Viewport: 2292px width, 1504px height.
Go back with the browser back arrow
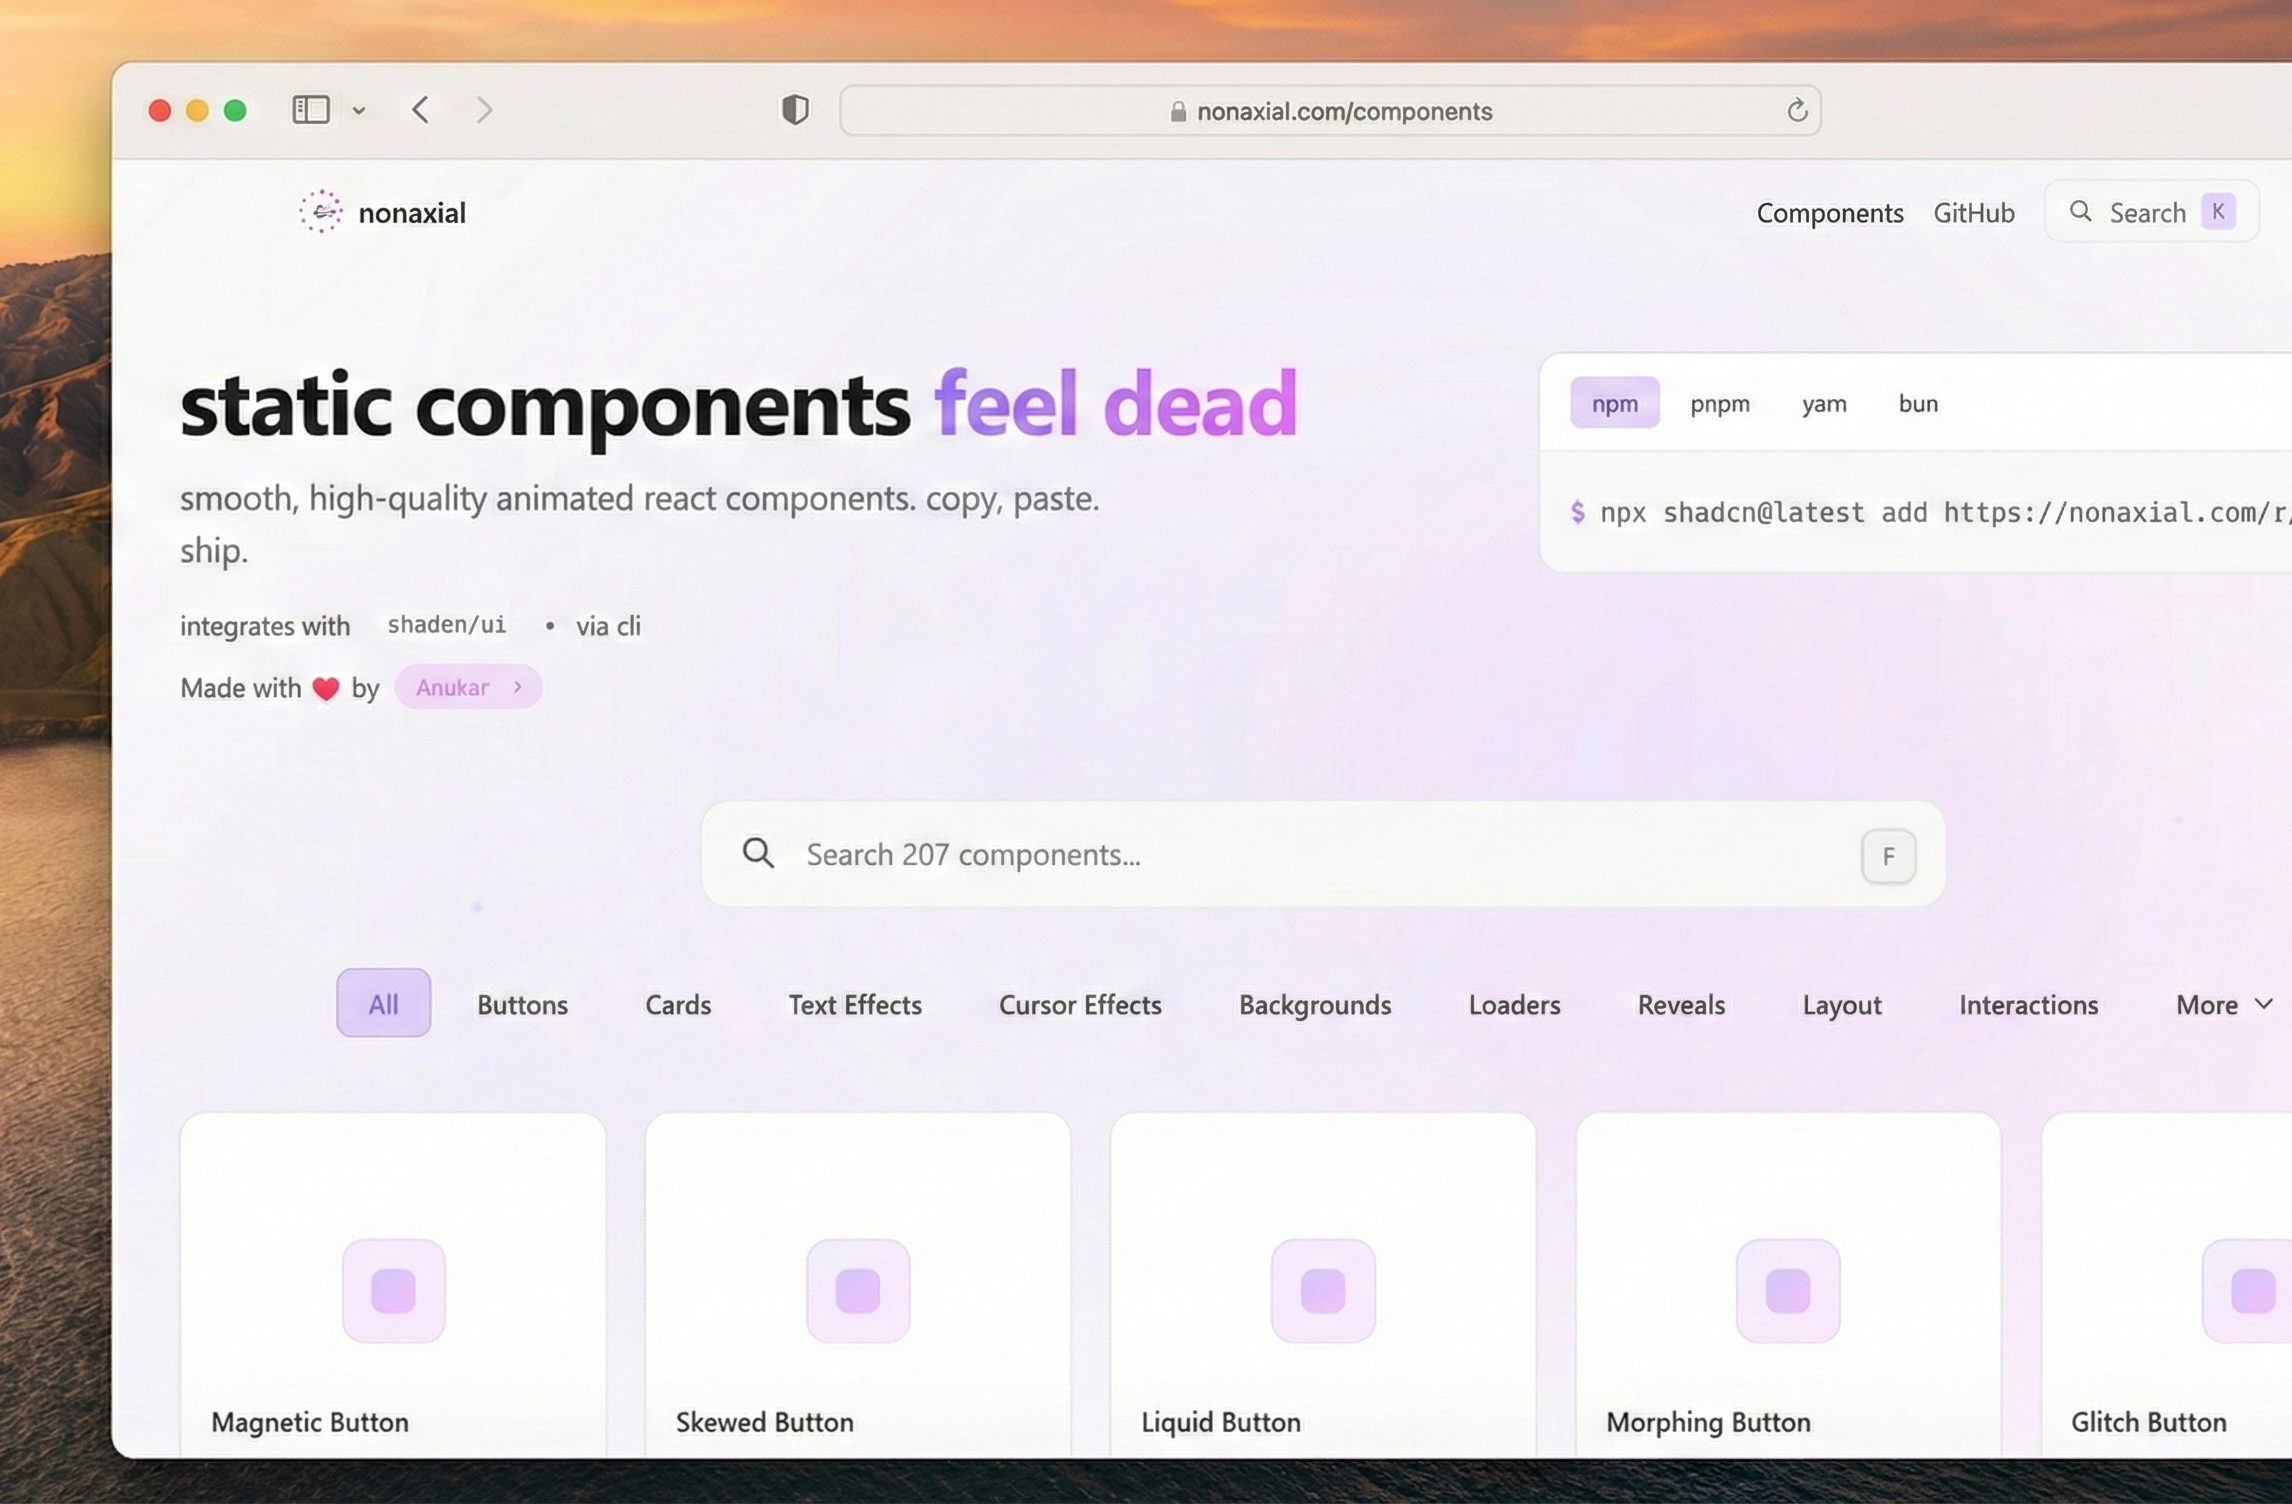click(421, 110)
